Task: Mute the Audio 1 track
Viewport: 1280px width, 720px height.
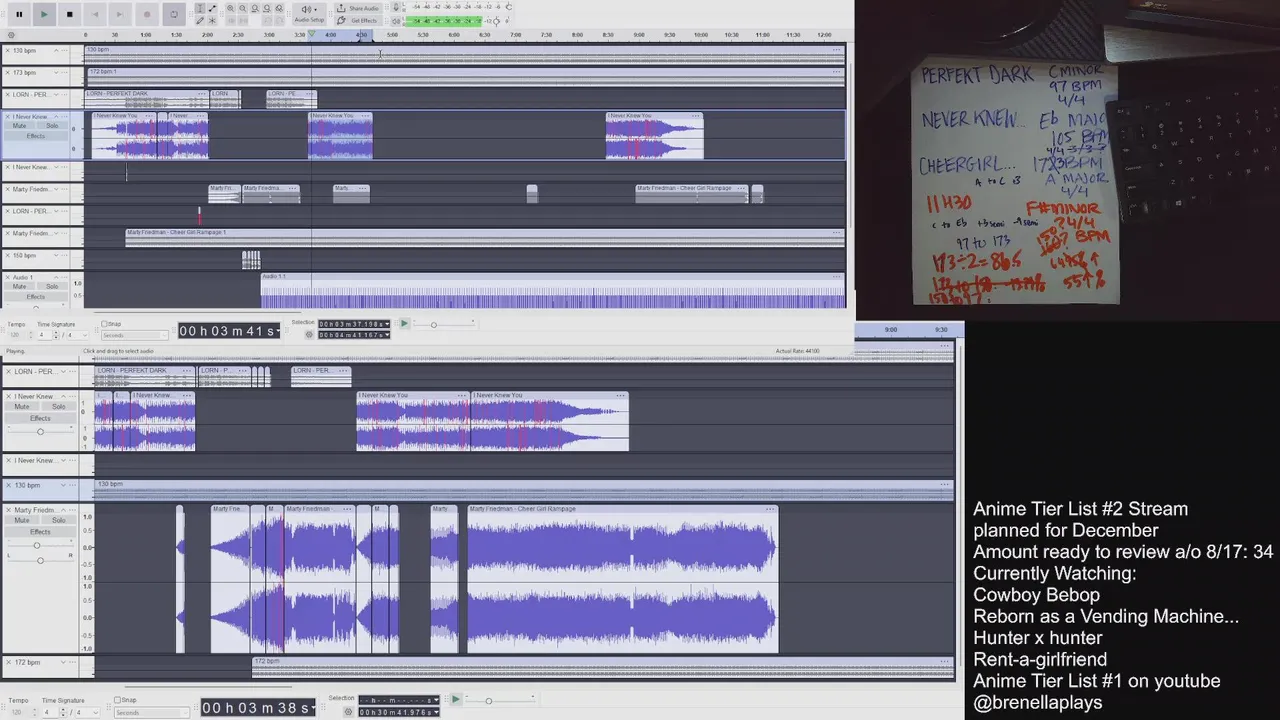Action: pos(19,287)
